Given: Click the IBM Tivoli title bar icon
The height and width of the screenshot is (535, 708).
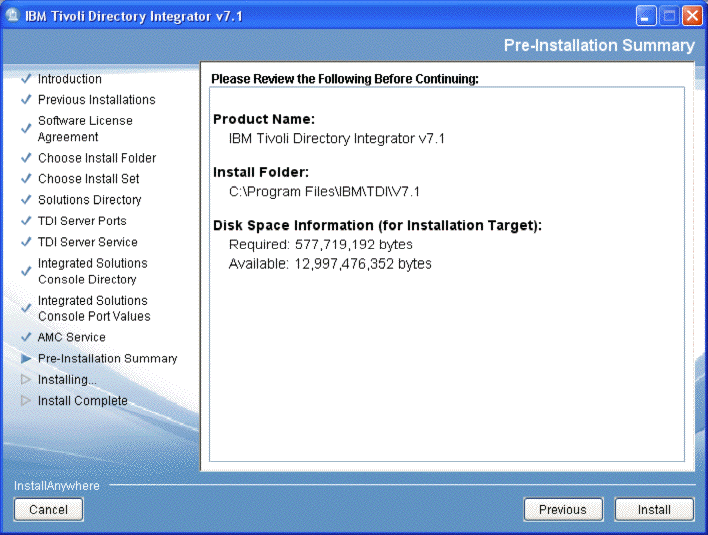Looking at the screenshot, I should coord(12,16).
